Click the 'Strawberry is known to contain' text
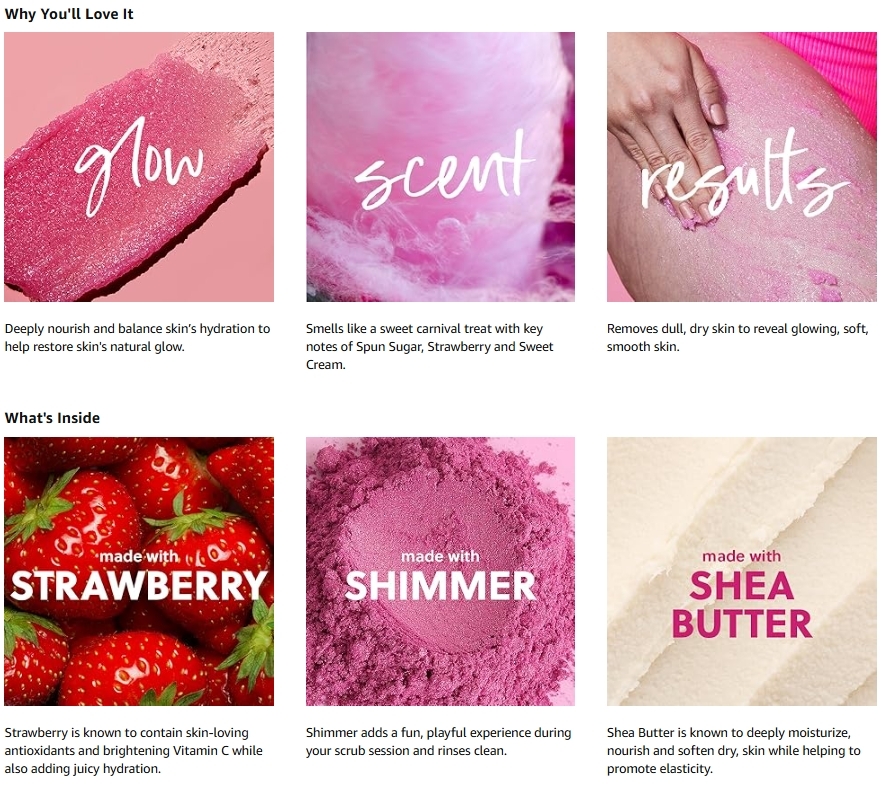 134,751
